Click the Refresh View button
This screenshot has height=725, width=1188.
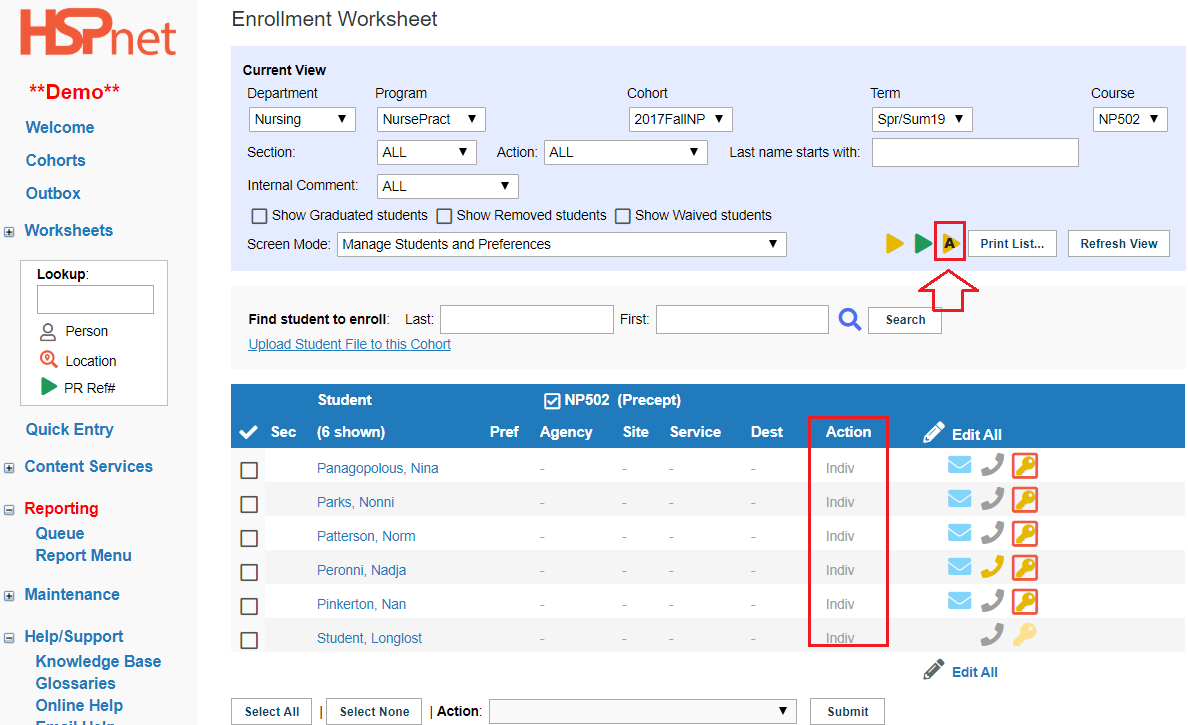(1118, 243)
